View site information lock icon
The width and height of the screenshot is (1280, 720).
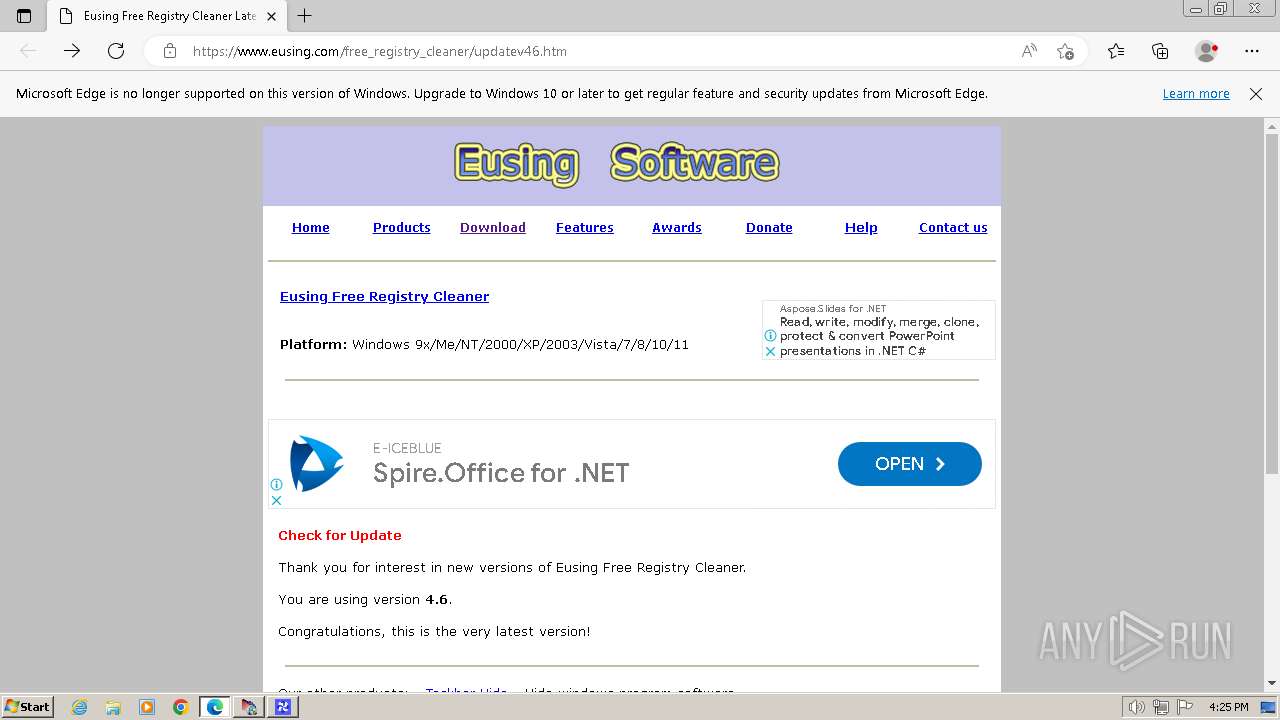(x=170, y=51)
